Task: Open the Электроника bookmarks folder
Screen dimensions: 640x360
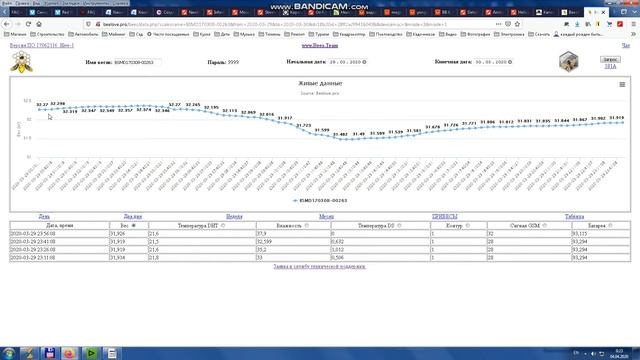Action: coord(509,35)
